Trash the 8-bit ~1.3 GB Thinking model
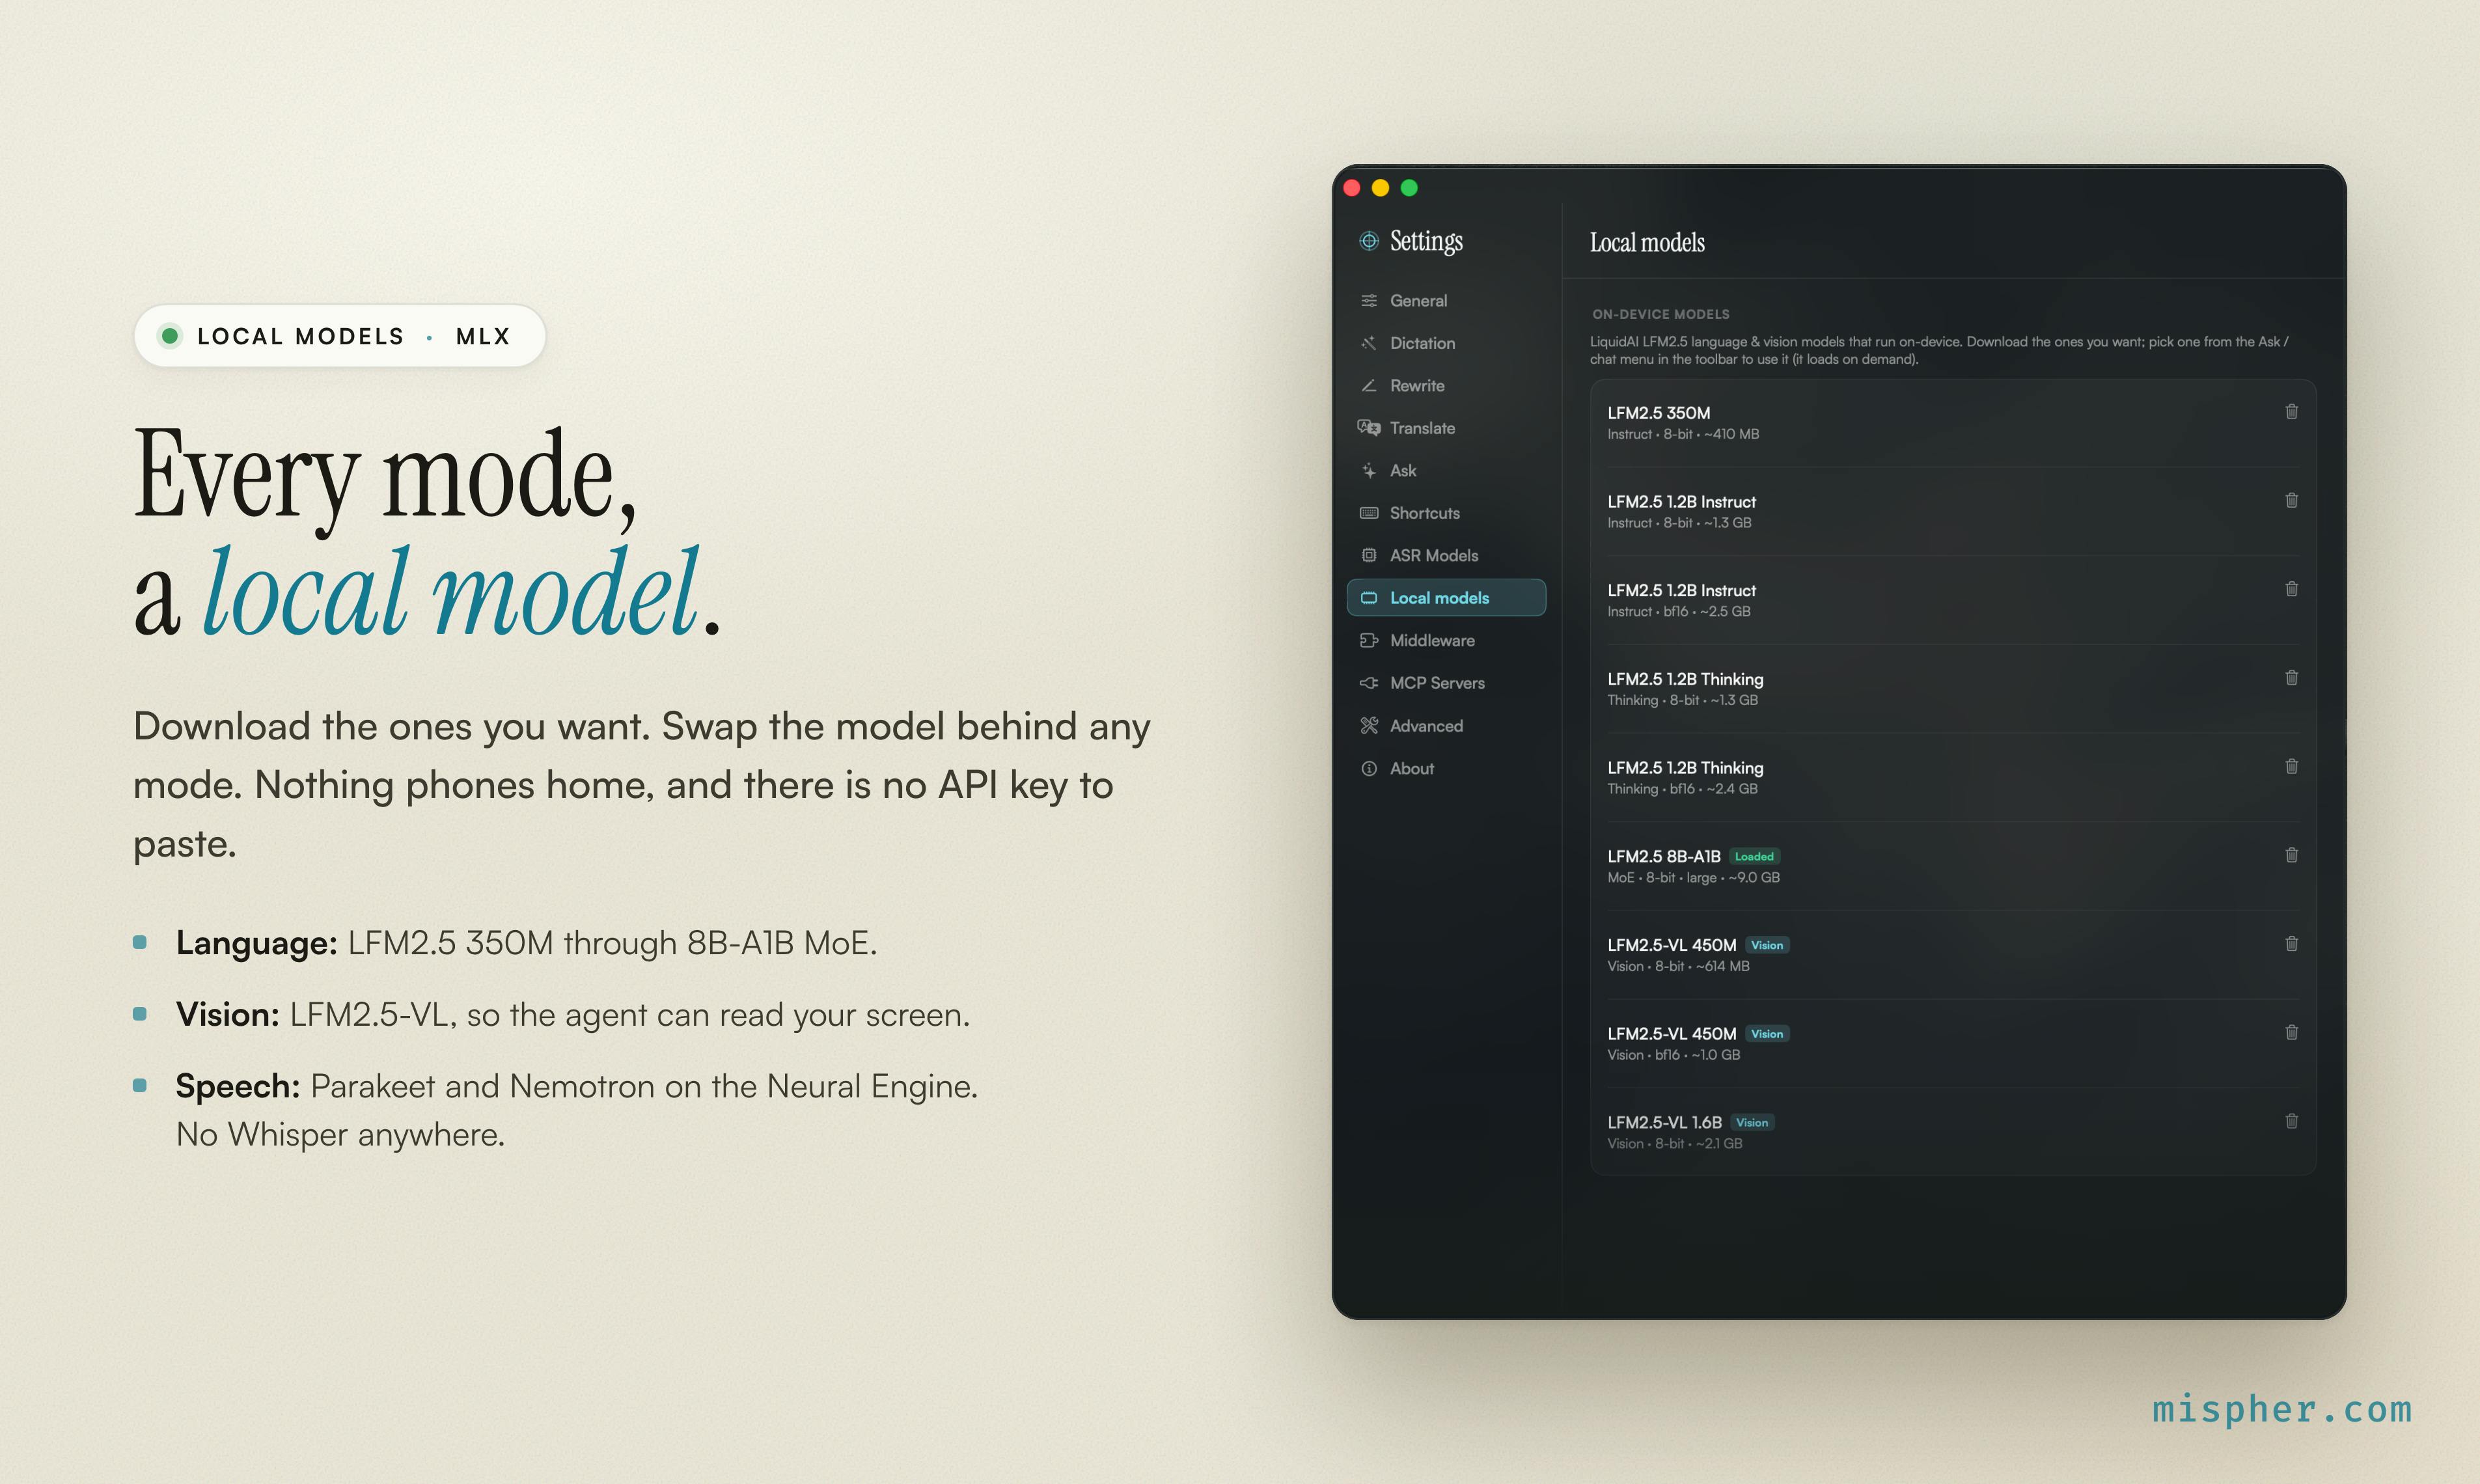Screen dimensions: 2480x1484 (2291, 678)
